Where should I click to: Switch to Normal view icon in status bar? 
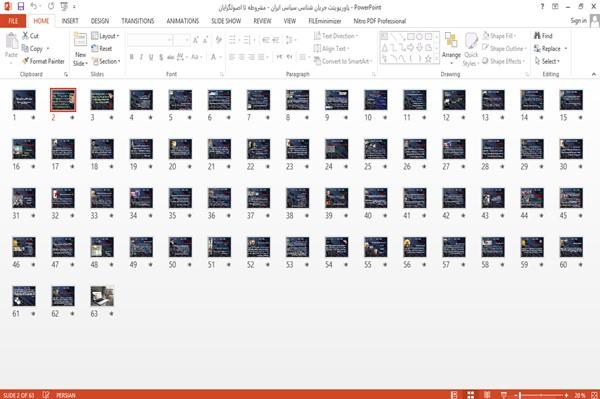(x=454, y=395)
